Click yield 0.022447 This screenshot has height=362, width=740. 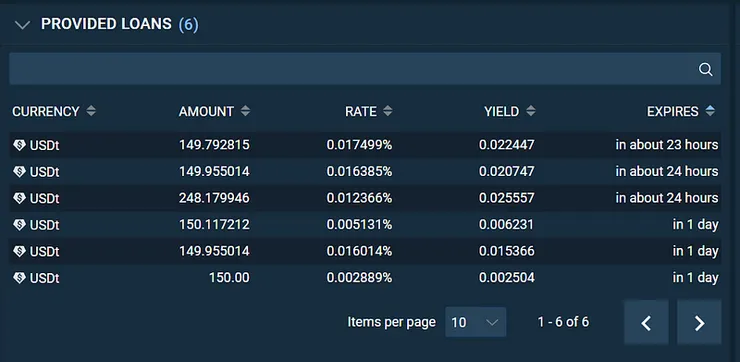tap(507, 144)
